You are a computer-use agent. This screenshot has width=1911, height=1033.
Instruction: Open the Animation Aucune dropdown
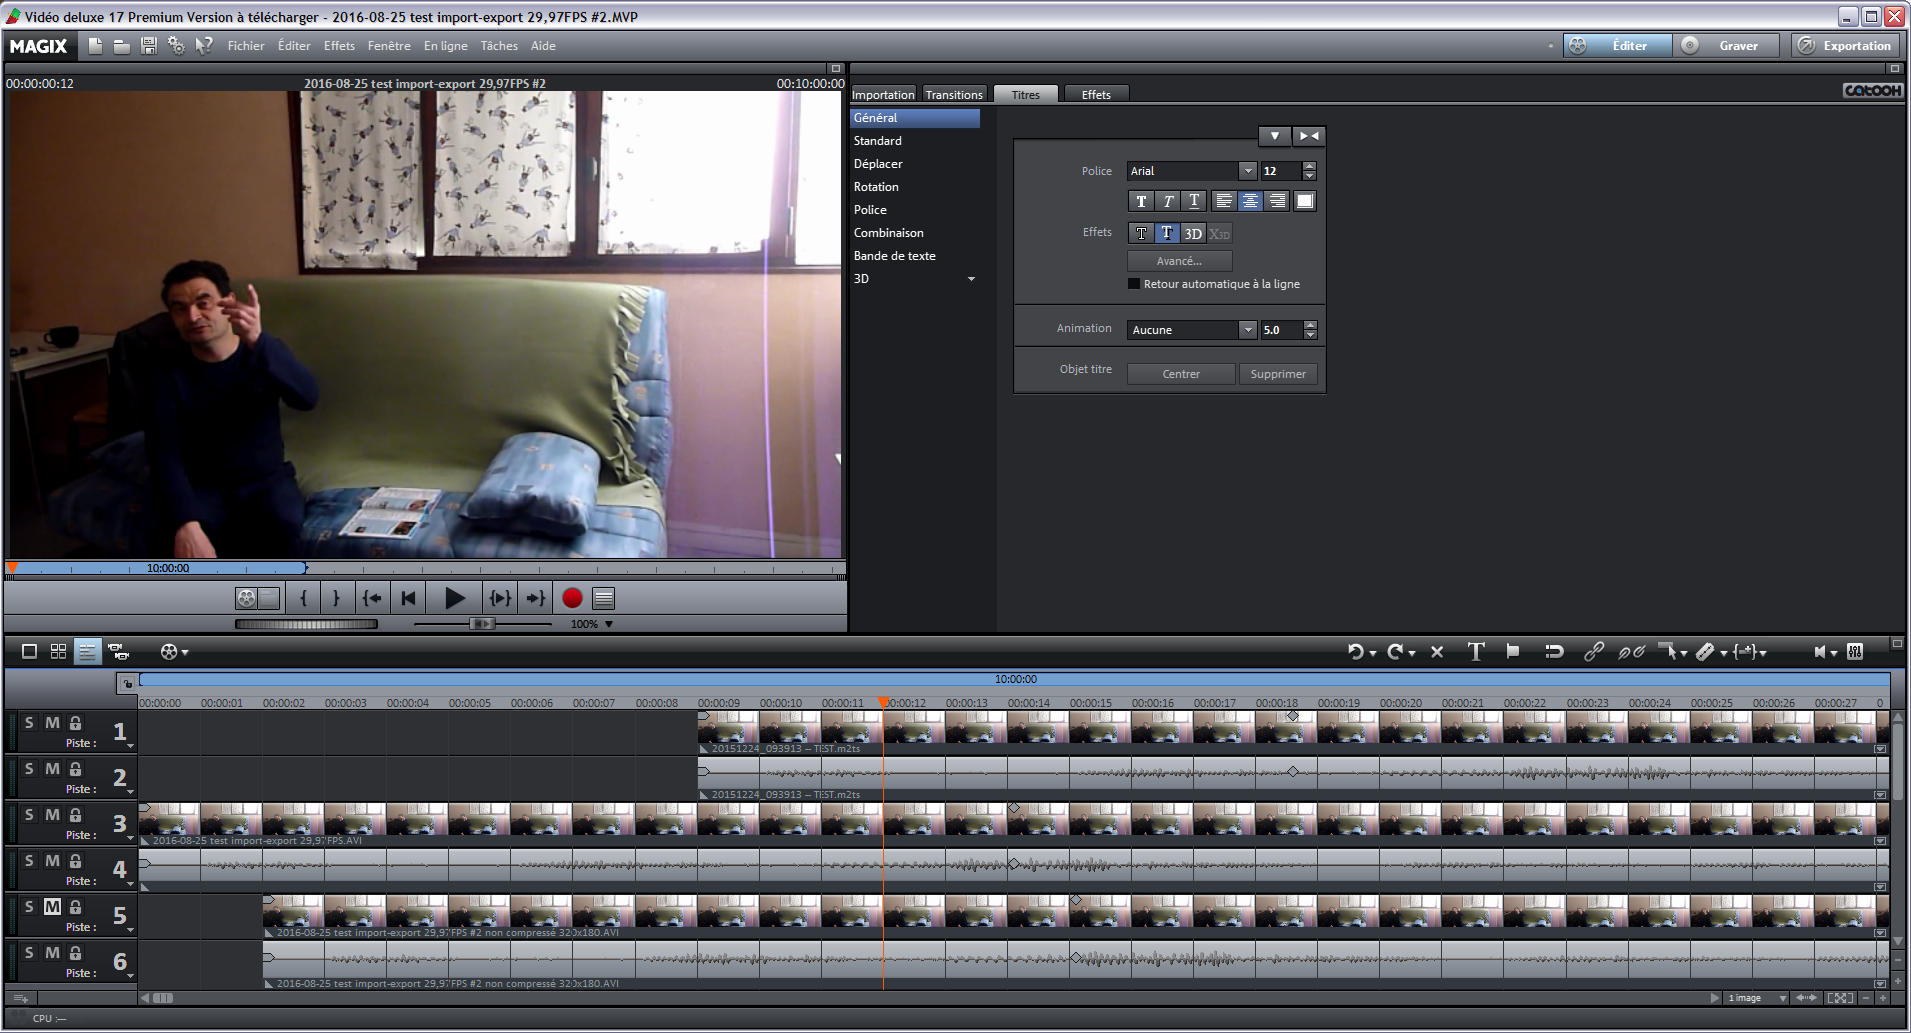(1247, 330)
